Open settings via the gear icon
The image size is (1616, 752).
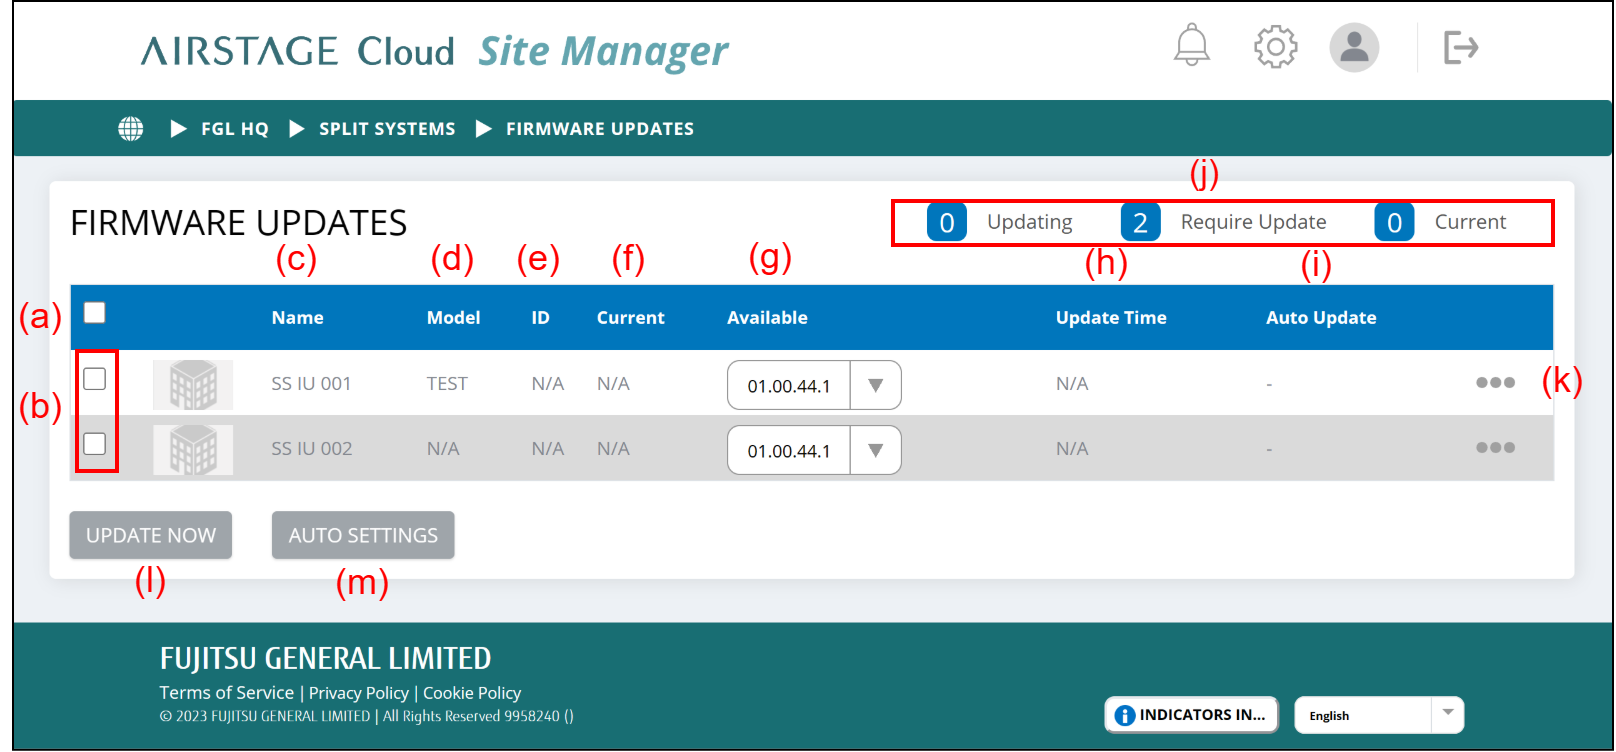pyautogui.click(x=1275, y=46)
